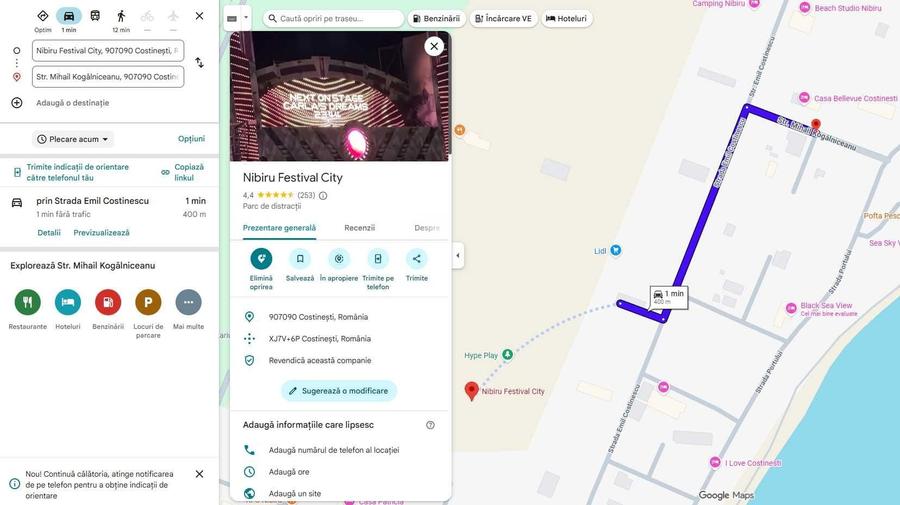Click the Nibiru Festival City red pin
The height and width of the screenshot is (505, 900).
[471, 391]
